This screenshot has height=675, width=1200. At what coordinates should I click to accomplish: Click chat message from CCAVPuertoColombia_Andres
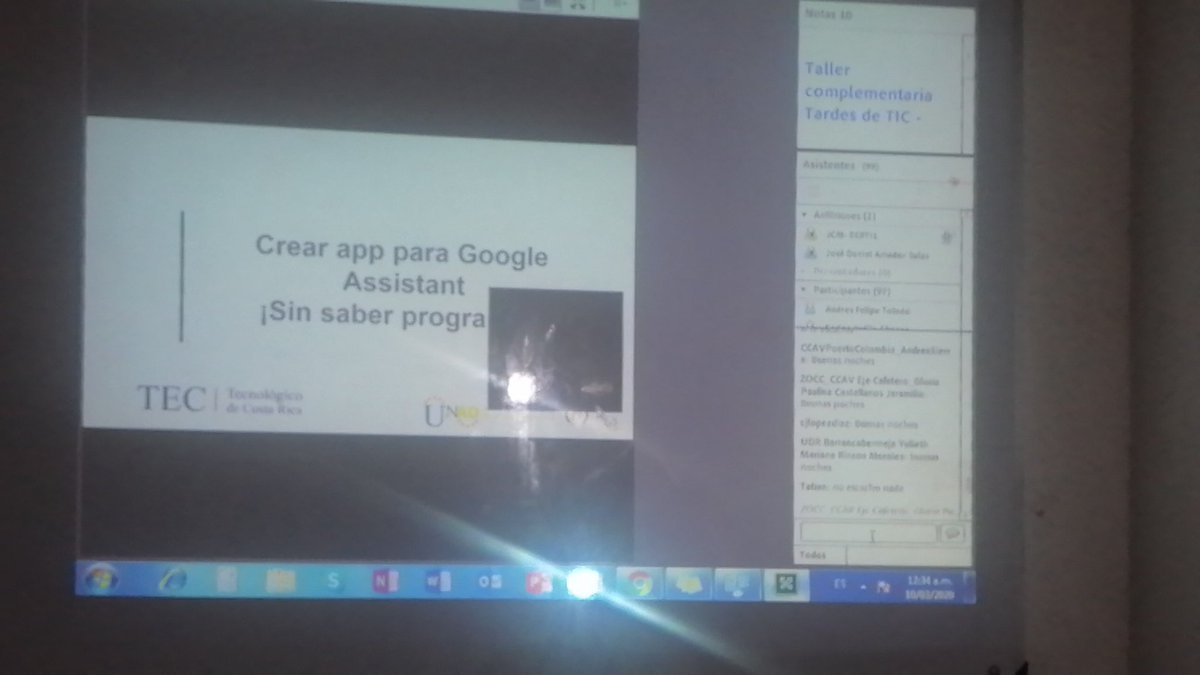click(x=875, y=356)
